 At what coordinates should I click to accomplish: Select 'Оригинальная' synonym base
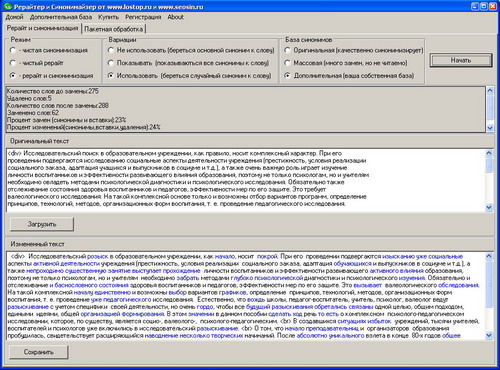(287, 50)
